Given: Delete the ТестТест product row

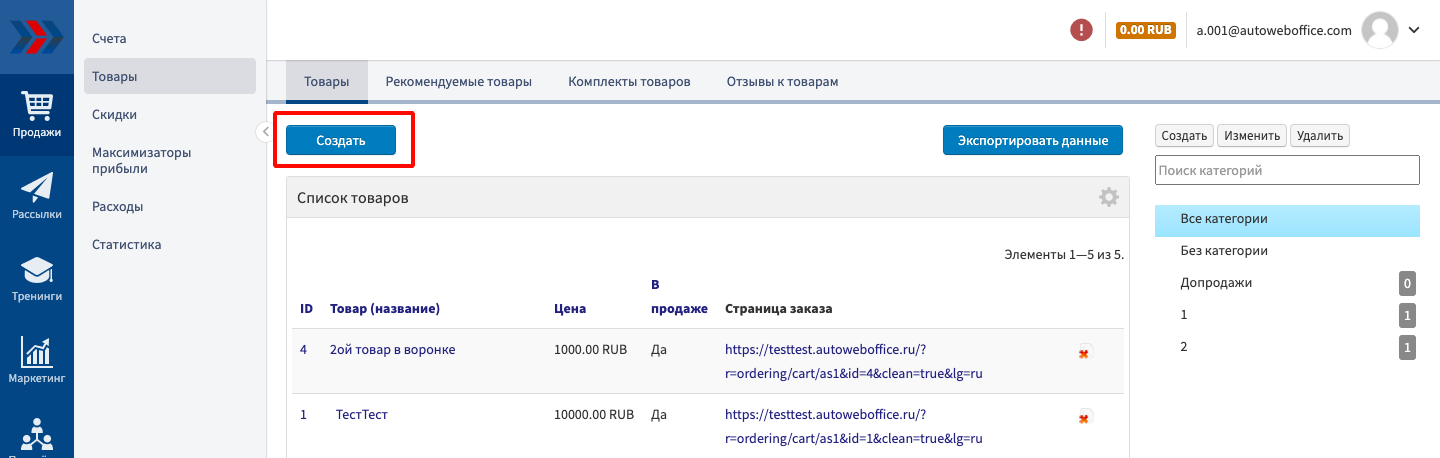Looking at the screenshot, I should (x=1084, y=417).
